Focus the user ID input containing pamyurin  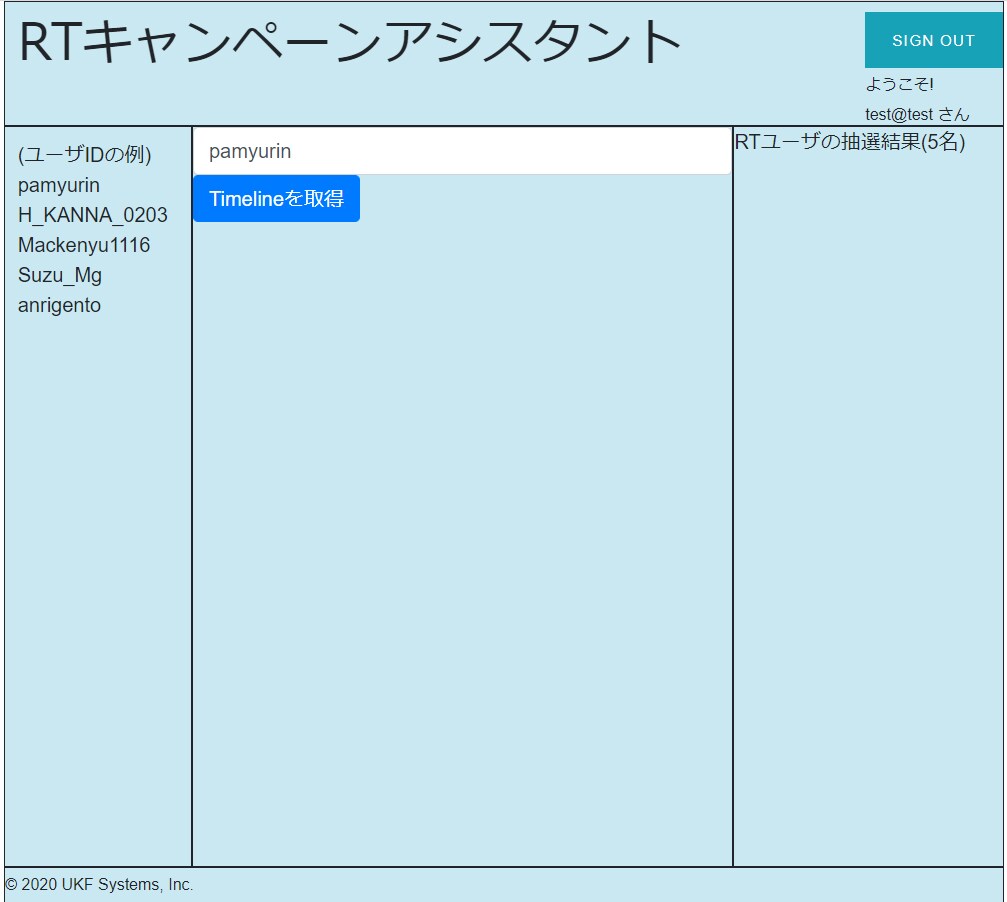(462, 151)
